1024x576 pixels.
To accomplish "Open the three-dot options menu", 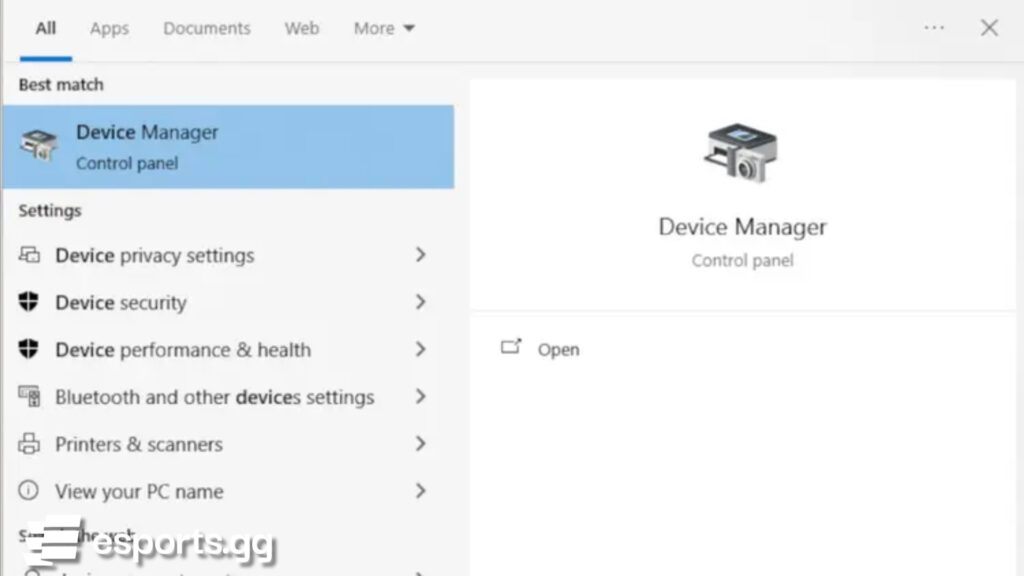I will (934, 28).
